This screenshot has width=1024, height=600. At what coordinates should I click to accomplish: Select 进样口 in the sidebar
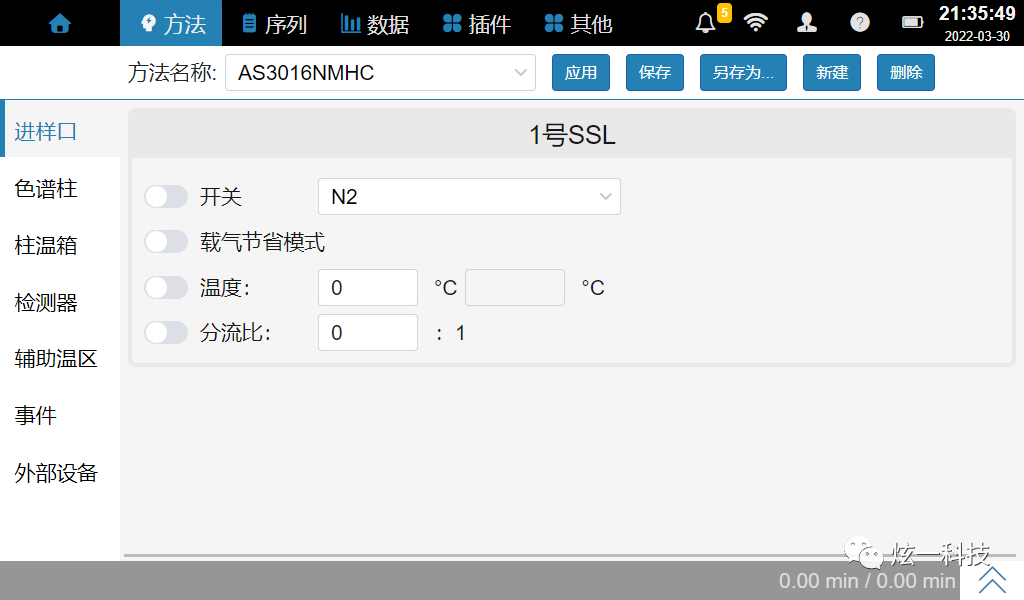[x=60, y=131]
